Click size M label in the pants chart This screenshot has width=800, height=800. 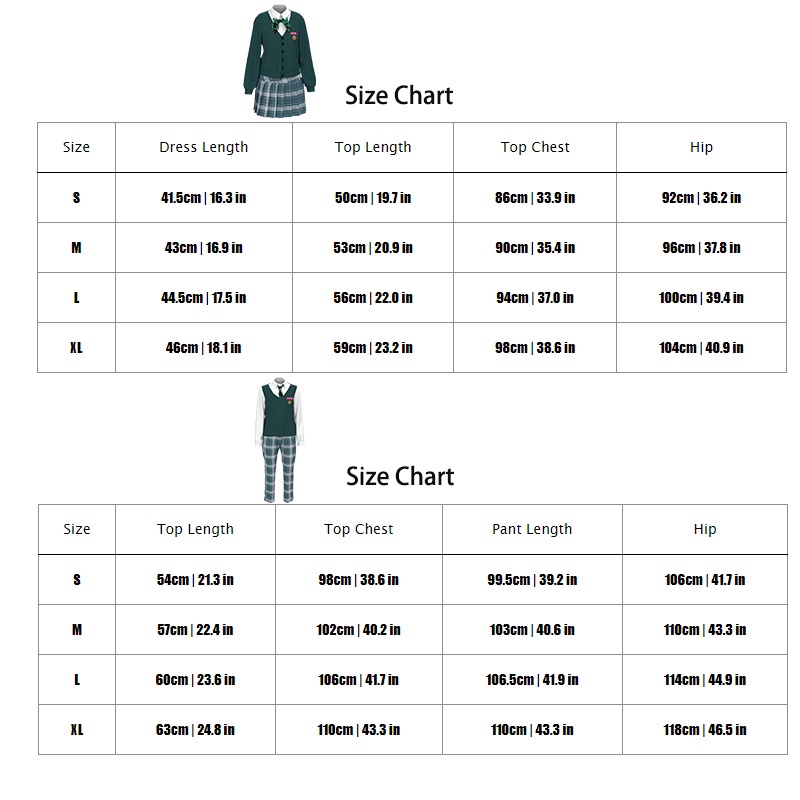click(x=77, y=630)
